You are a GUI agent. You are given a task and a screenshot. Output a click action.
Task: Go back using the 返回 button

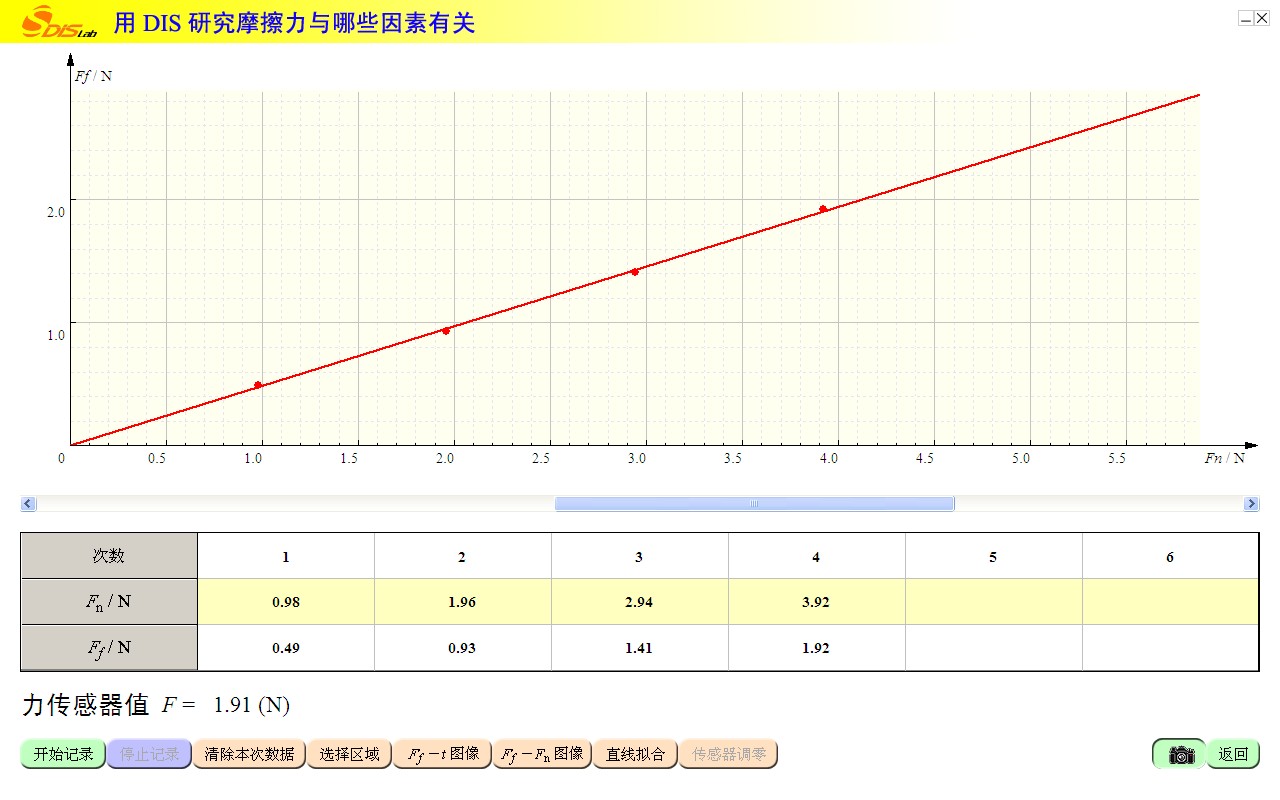[1232, 754]
